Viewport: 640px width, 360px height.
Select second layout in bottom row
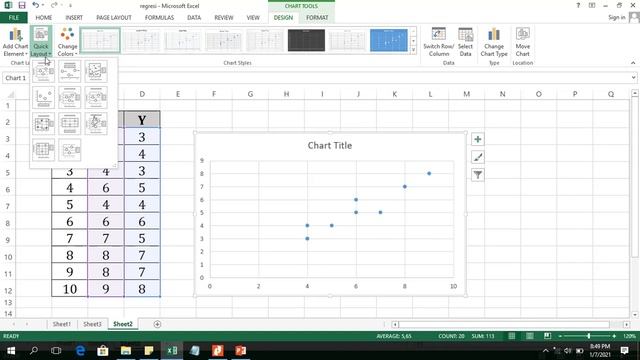(70, 150)
